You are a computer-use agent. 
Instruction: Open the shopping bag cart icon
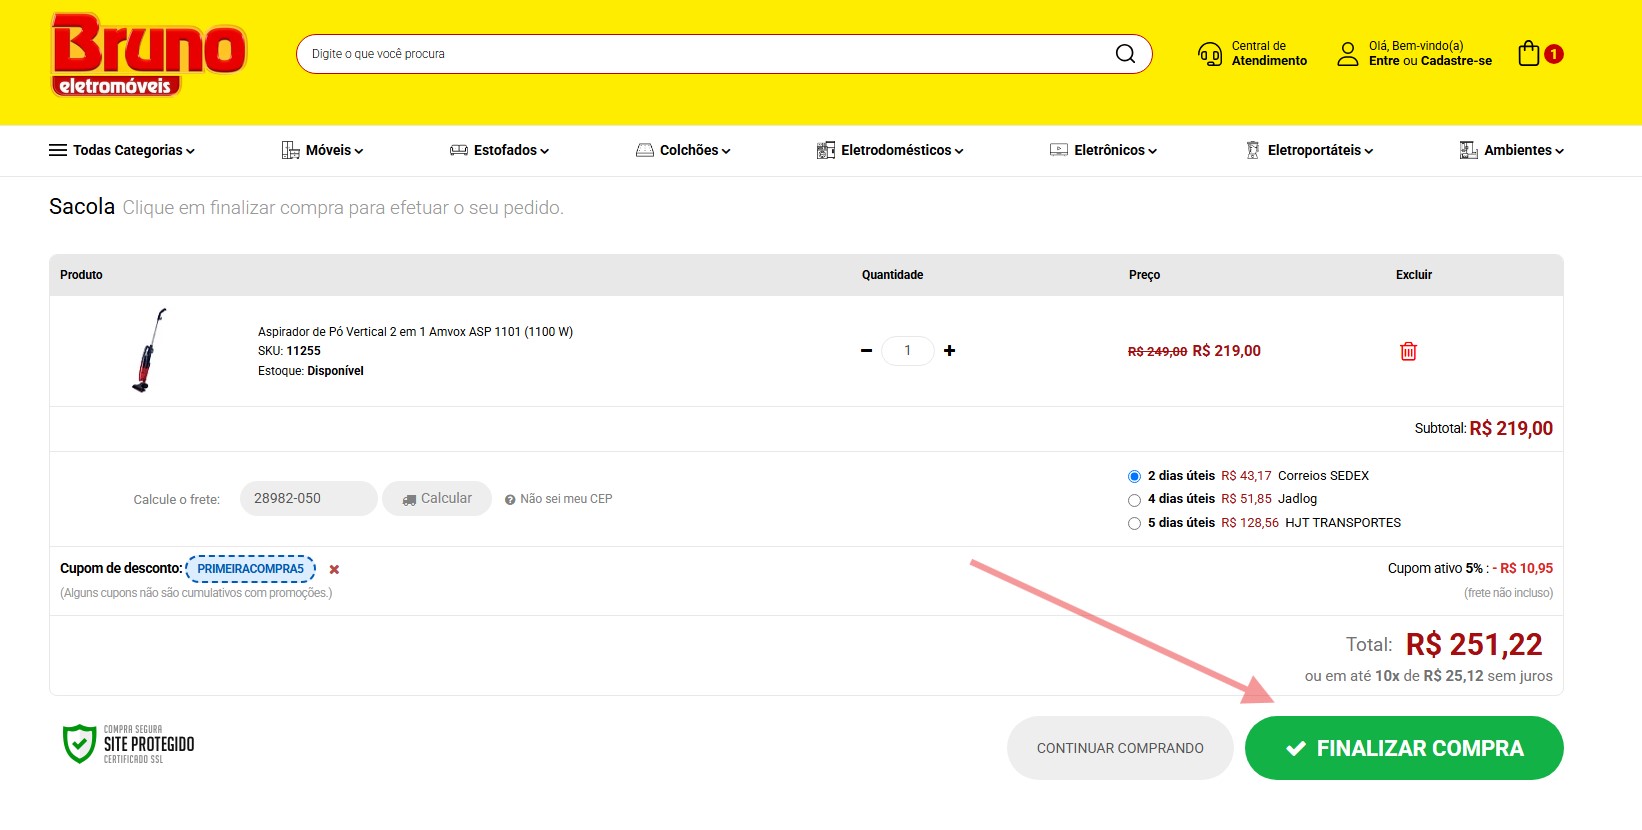(1529, 54)
